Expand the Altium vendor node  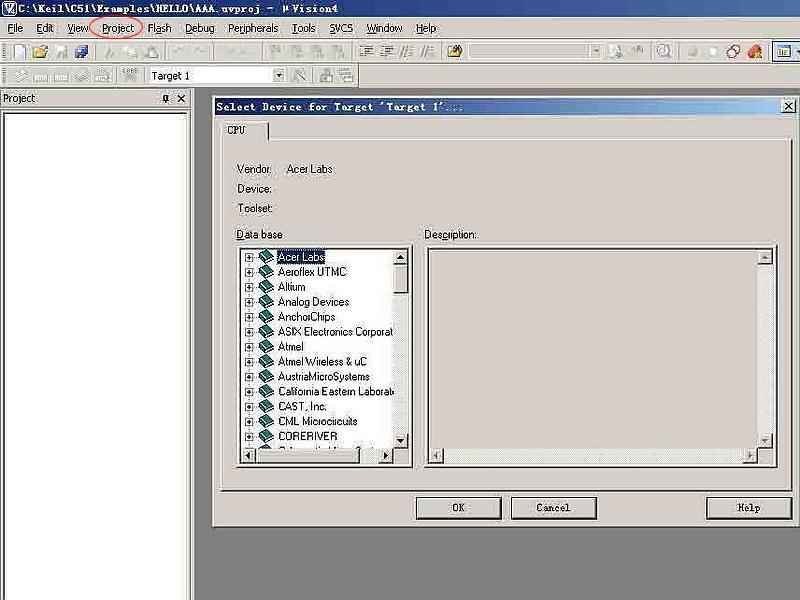pyautogui.click(x=249, y=287)
